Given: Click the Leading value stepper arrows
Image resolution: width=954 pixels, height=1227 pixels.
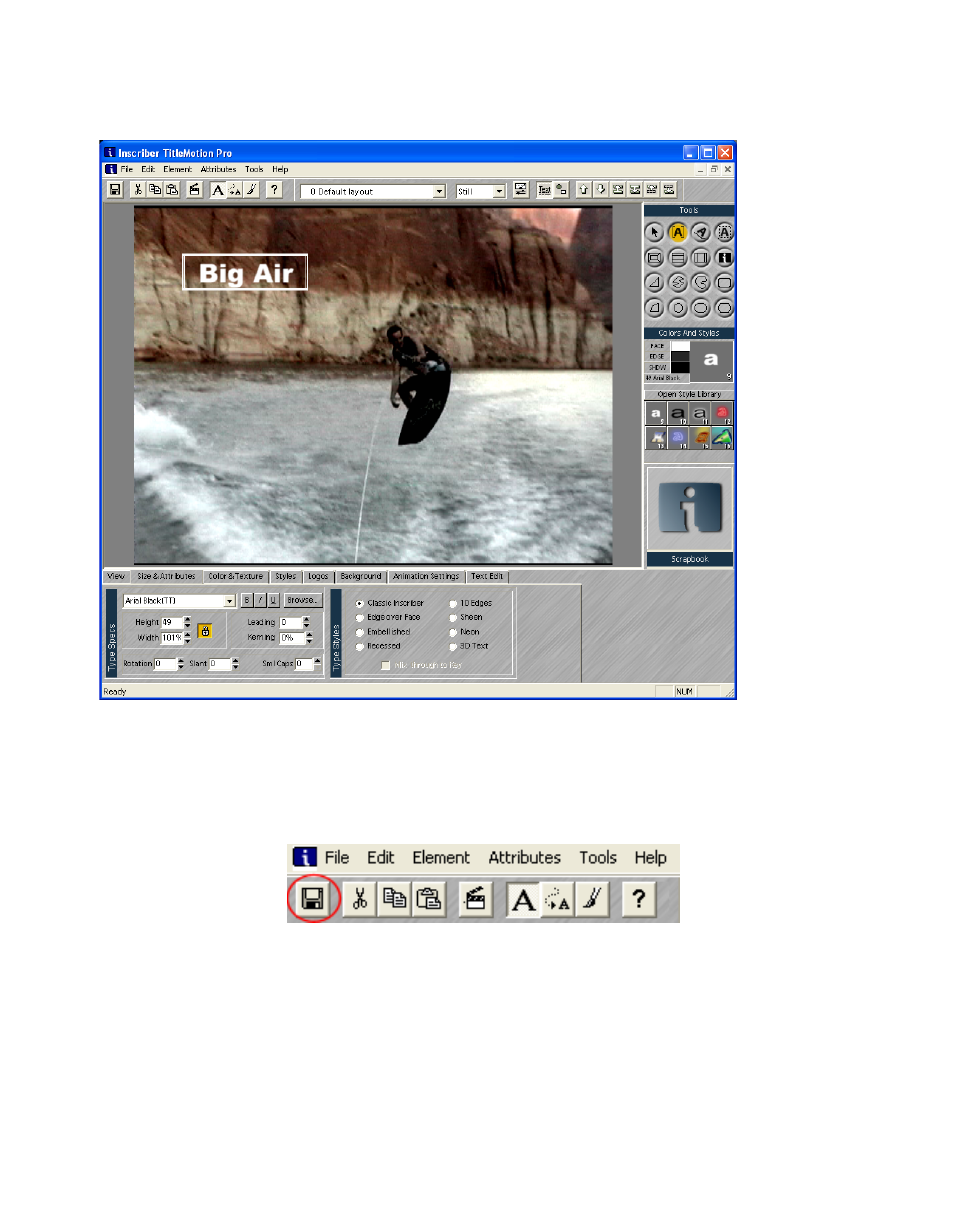Looking at the screenshot, I should point(306,622).
